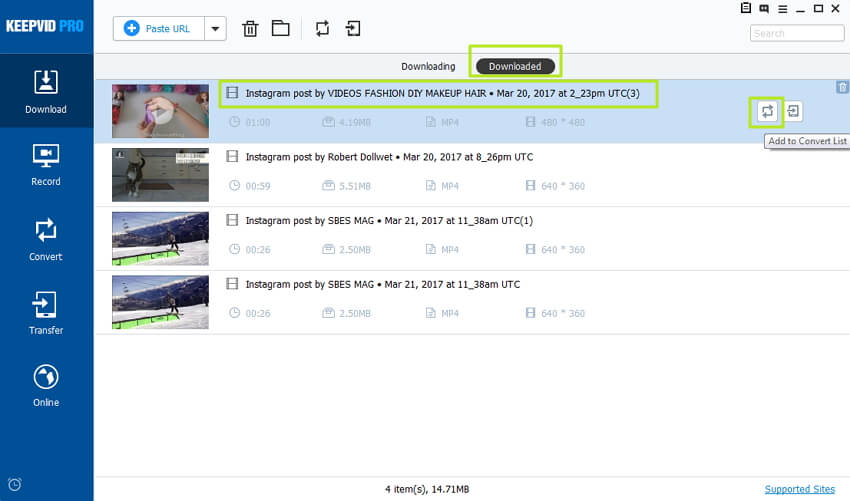This screenshot has height=501, width=850.
Task: Click the Paste URL button
Action: 158,29
